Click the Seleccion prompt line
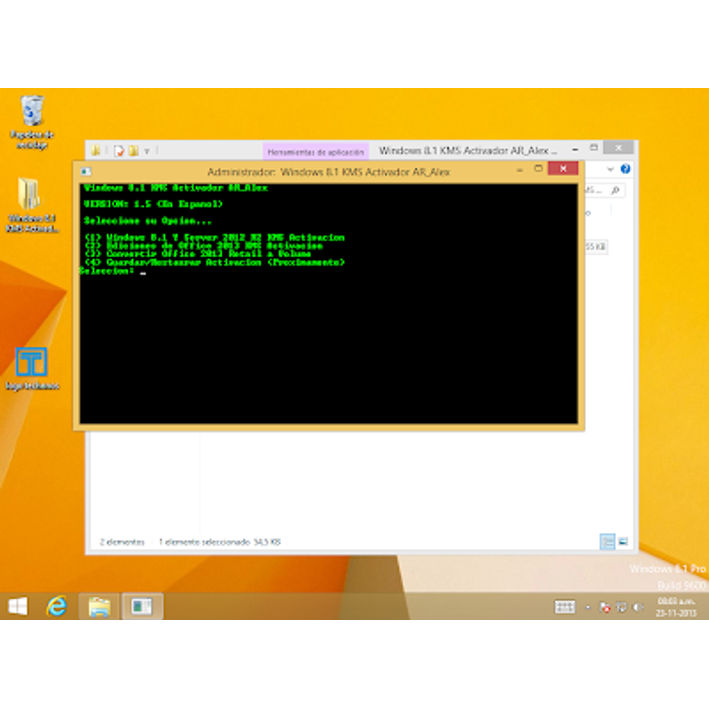This screenshot has height=709, width=709. coord(113,271)
